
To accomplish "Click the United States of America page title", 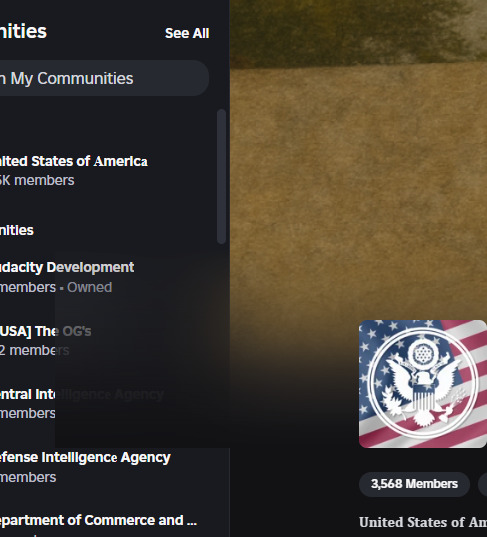I will pyautogui.click(x=423, y=522).
